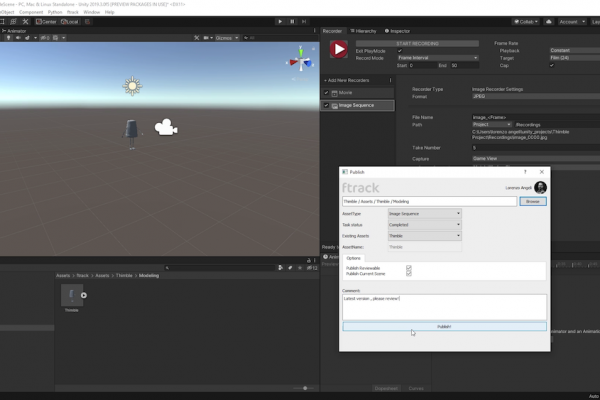Toggle hidden objects count icon in scene toolbar
Screen dimensions: 600x400
click(45, 38)
